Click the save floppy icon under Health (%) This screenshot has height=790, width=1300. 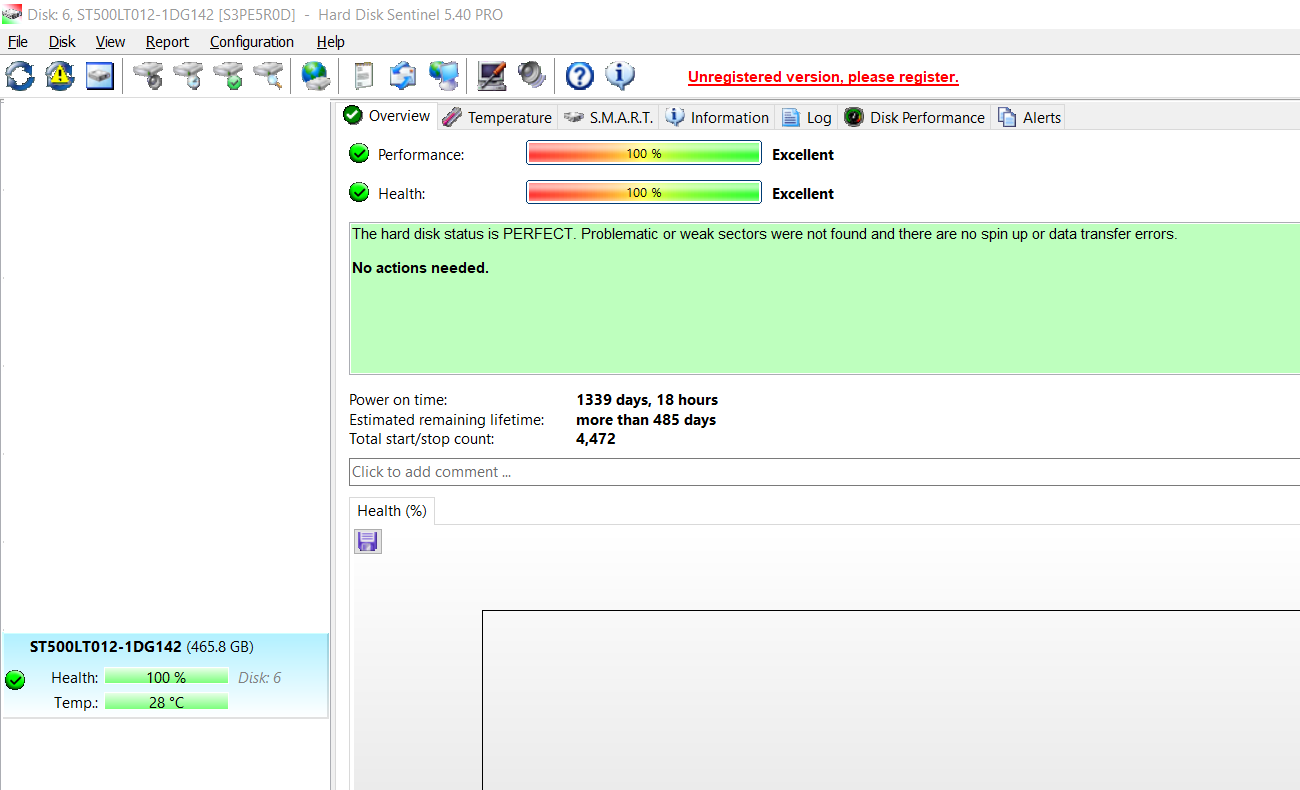tap(368, 542)
